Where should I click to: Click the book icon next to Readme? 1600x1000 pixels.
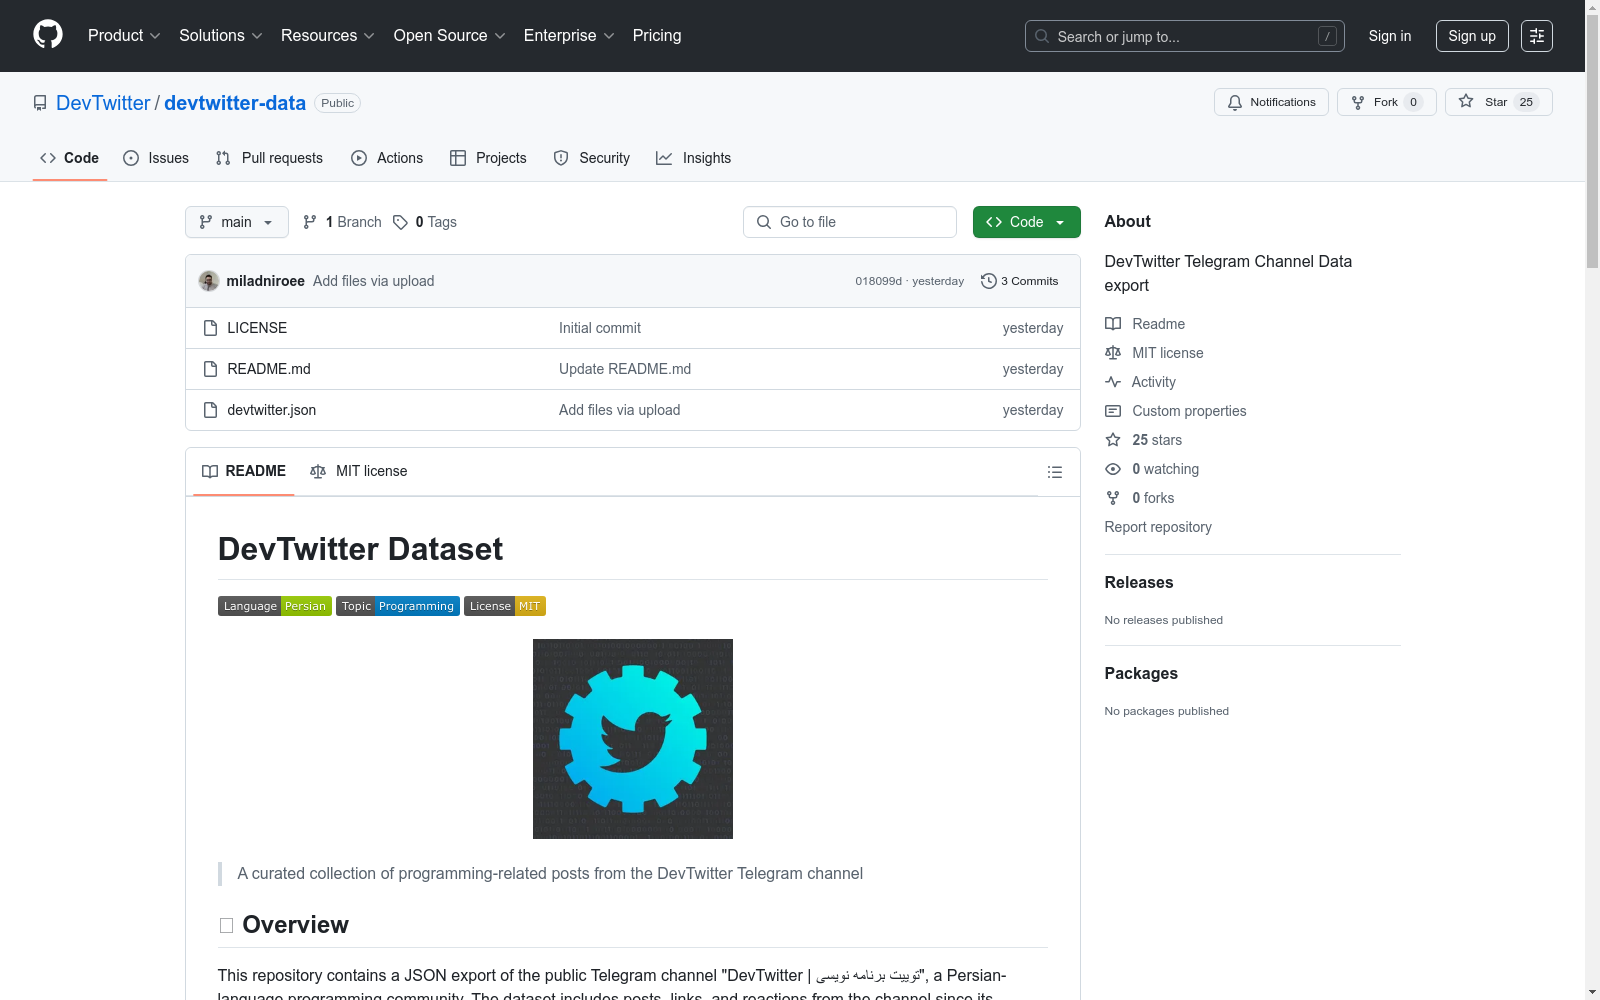[x=1113, y=324]
